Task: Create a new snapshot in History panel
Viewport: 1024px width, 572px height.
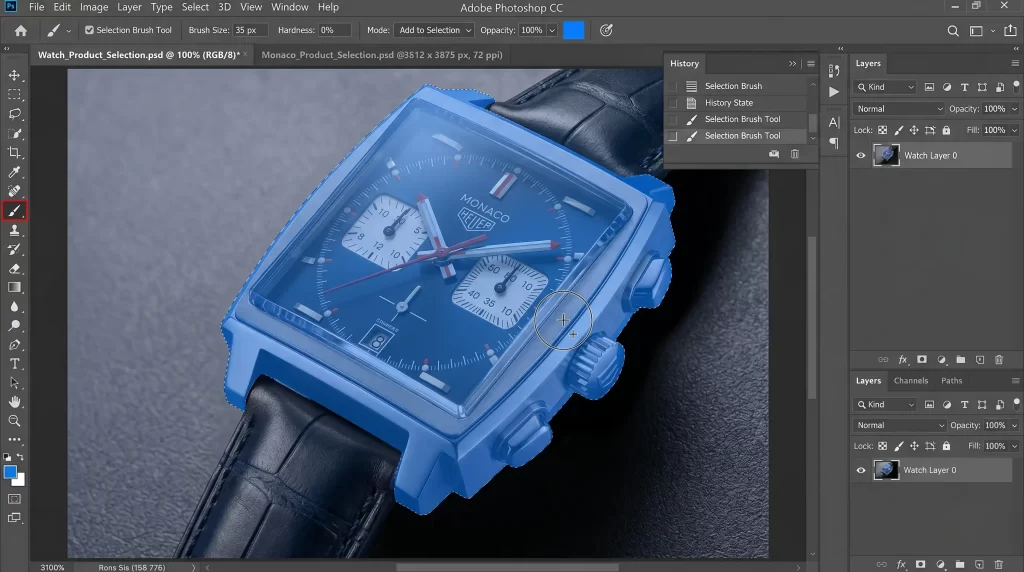Action: (x=774, y=154)
